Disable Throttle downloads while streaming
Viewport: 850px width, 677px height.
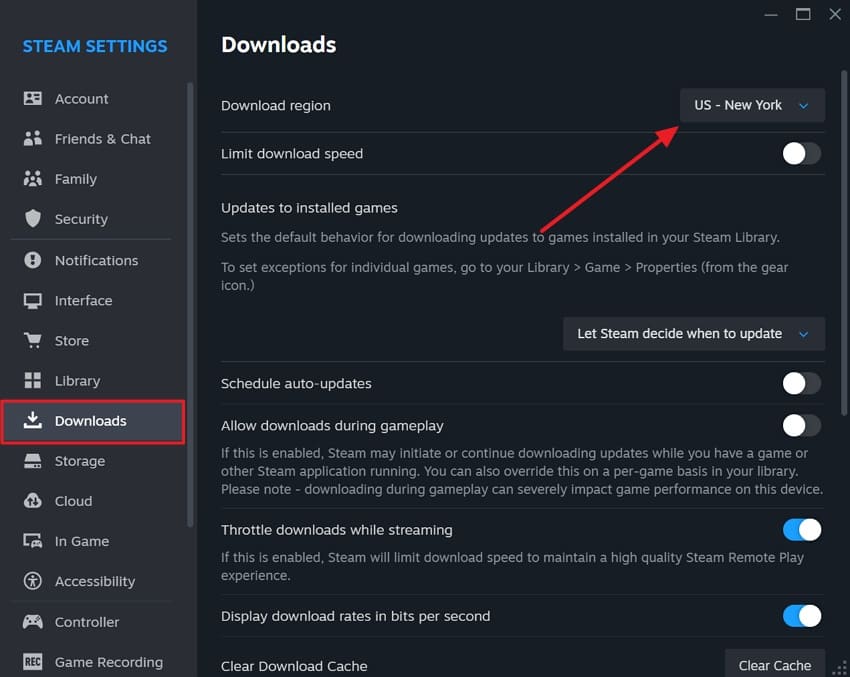(802, 529)
